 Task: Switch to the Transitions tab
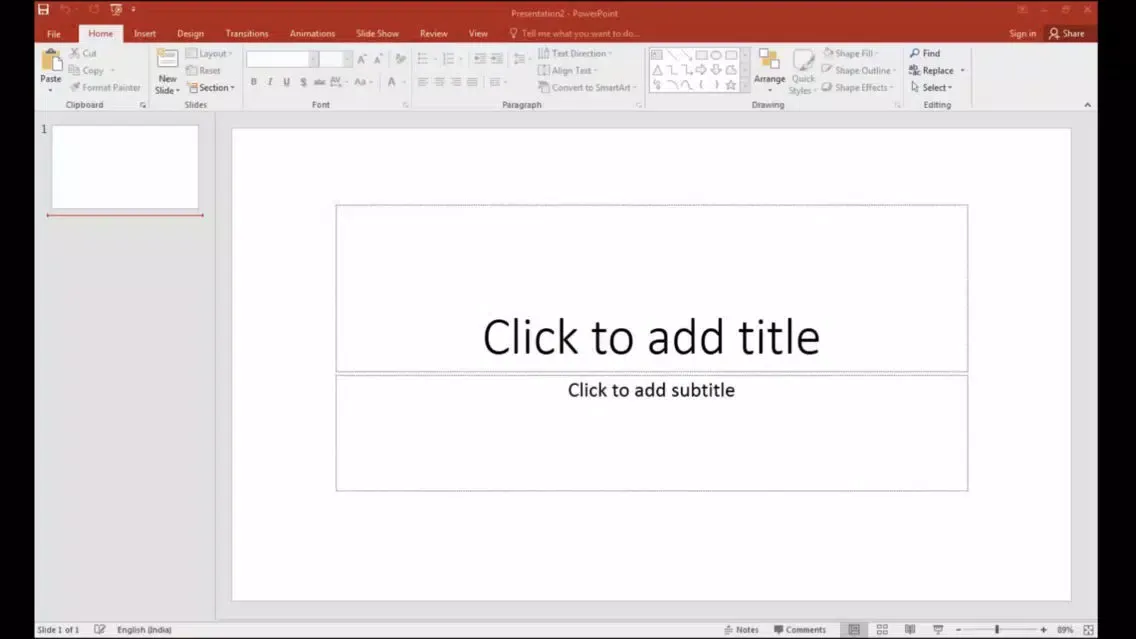(x=246, y=33)
